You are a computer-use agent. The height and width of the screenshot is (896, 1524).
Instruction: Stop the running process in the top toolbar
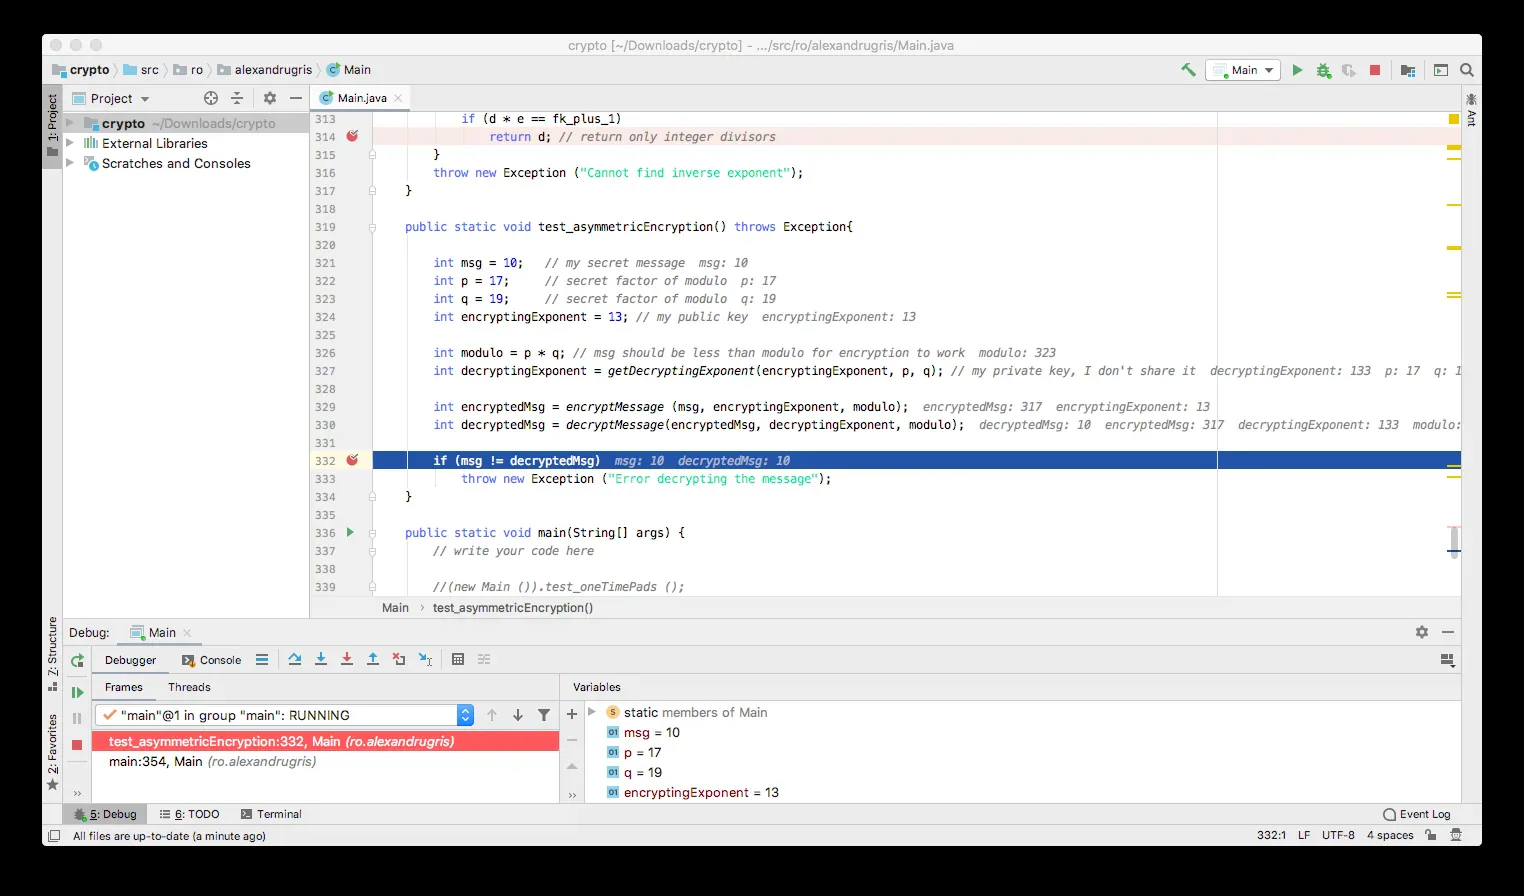[x=1375, y=70]
